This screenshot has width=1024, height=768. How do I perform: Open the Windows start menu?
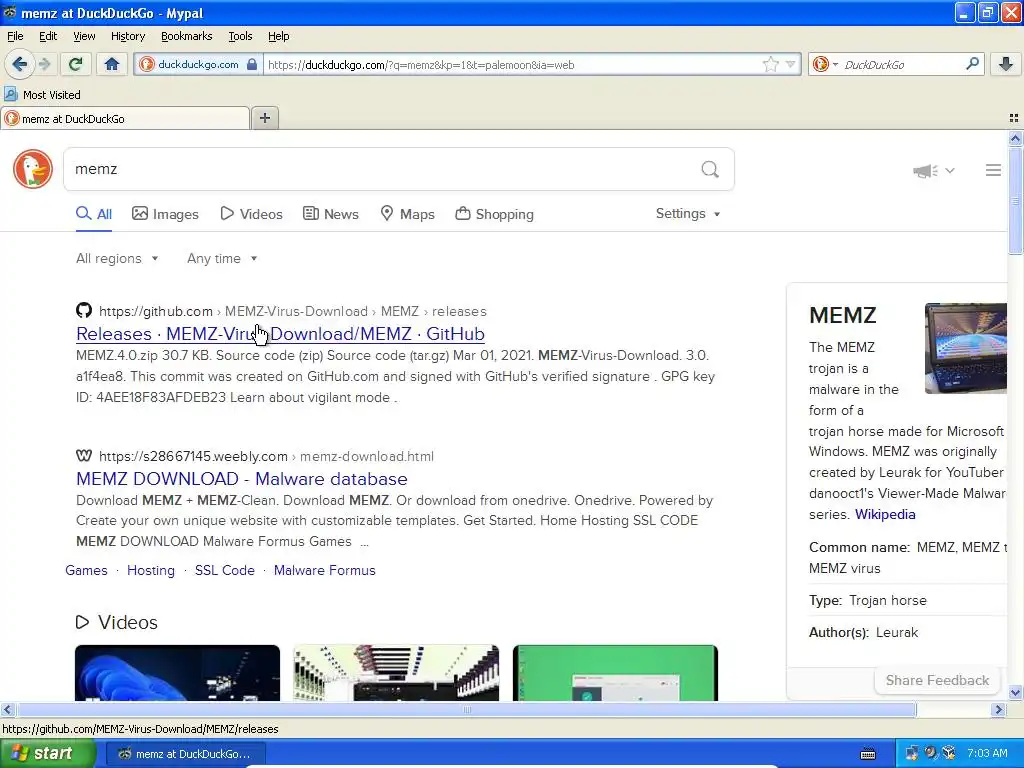(47, 754)
